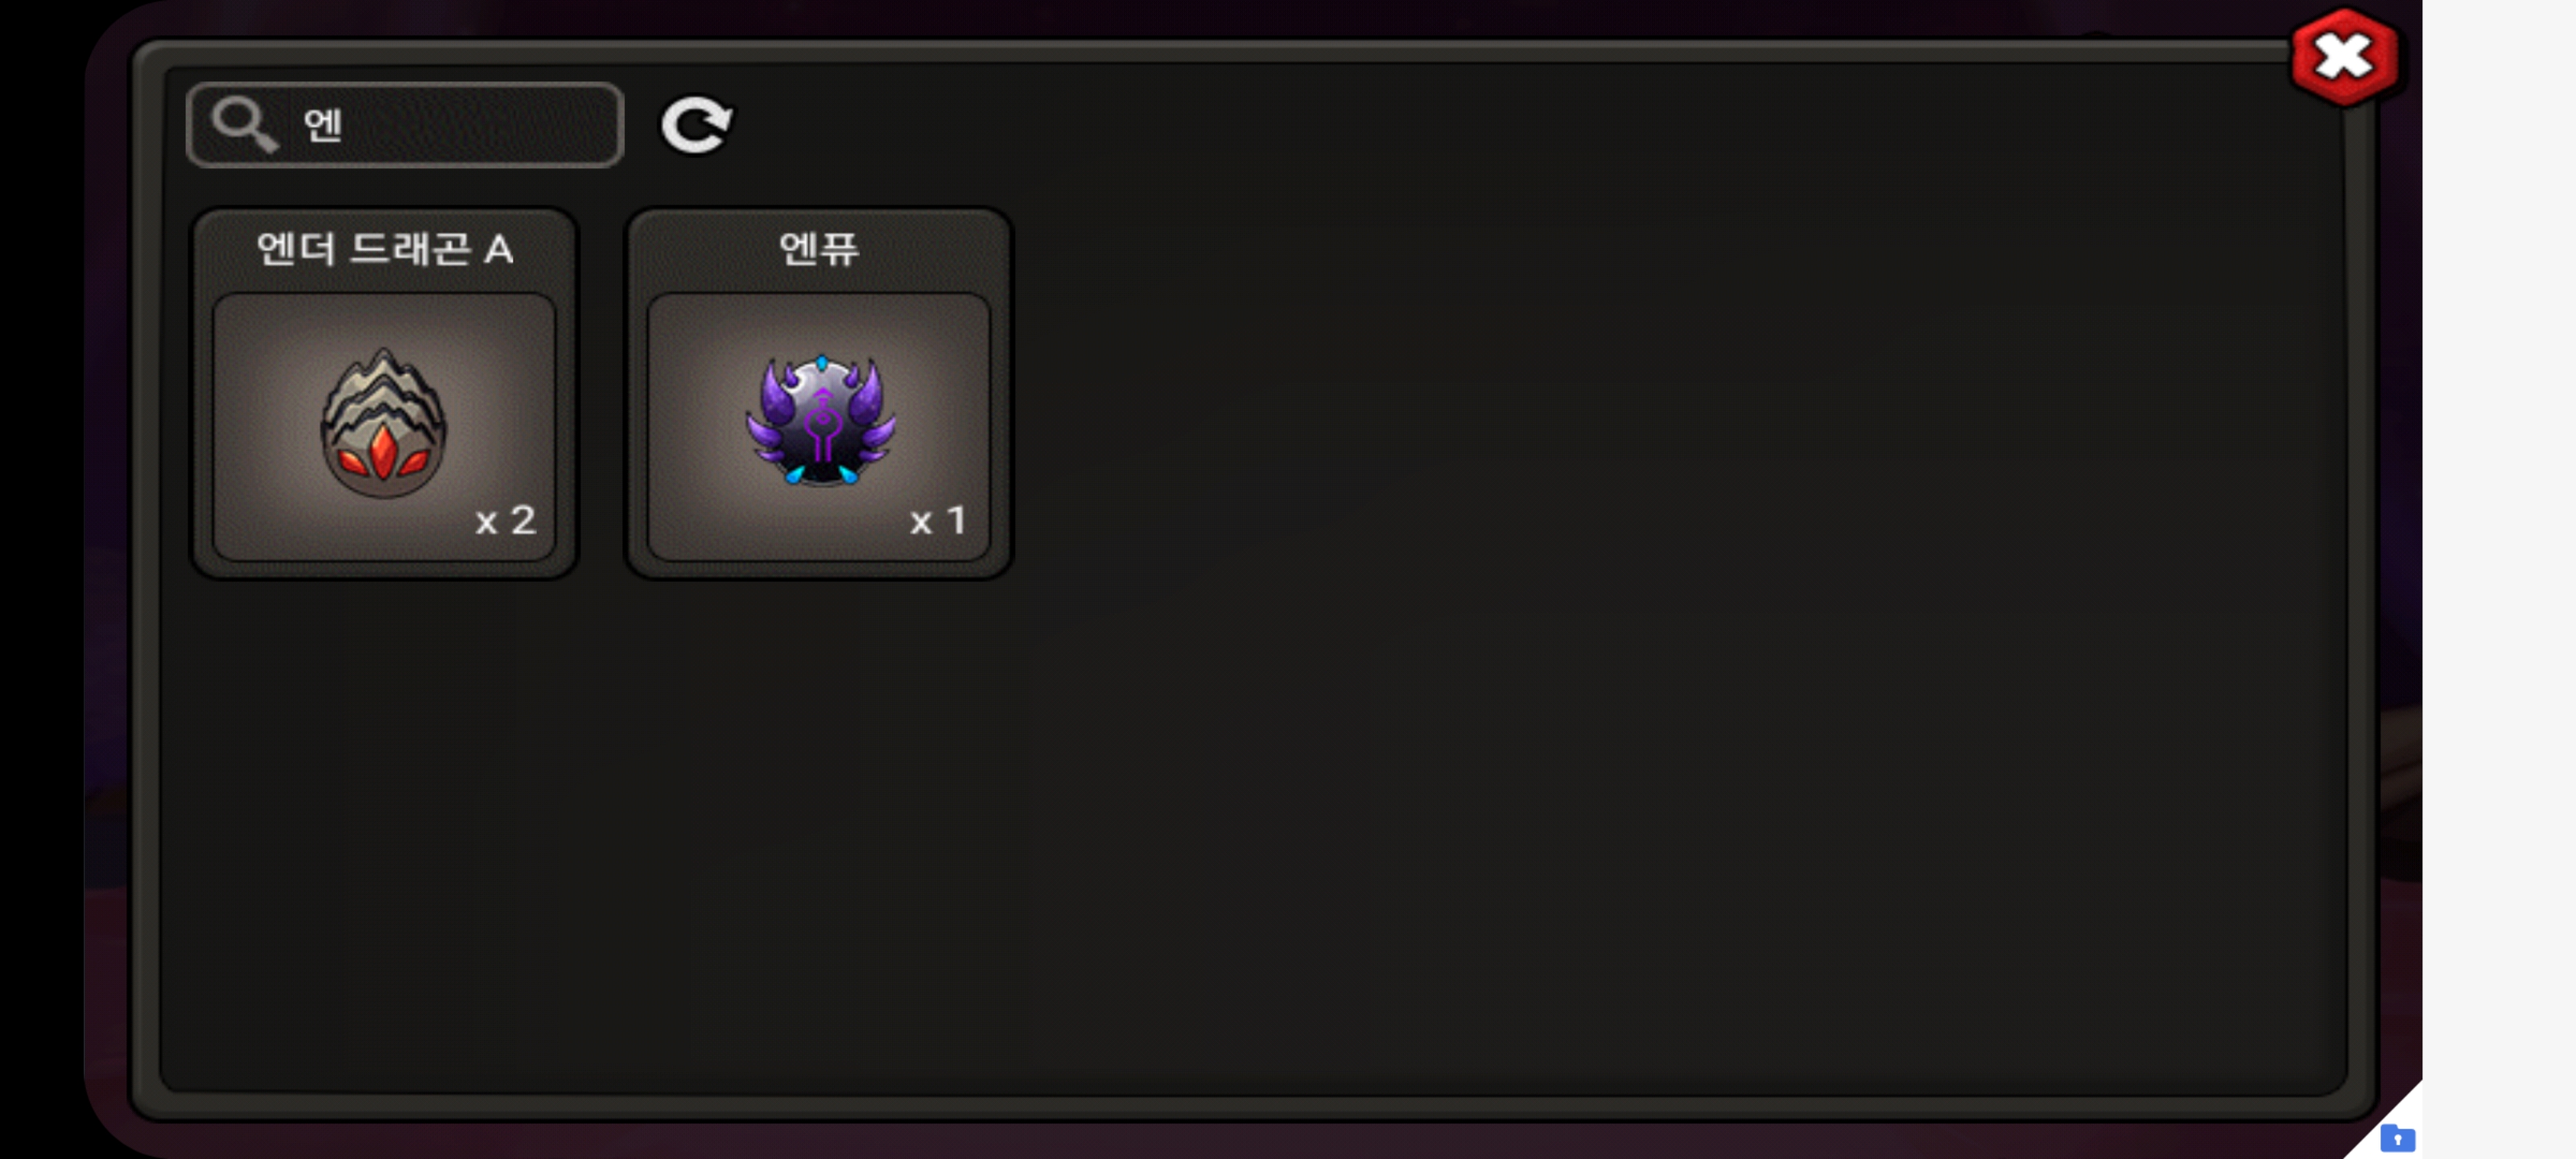Choose the 엔퓨 item thumbnail frame
Screen dimensions: 2576x1159
819,426
